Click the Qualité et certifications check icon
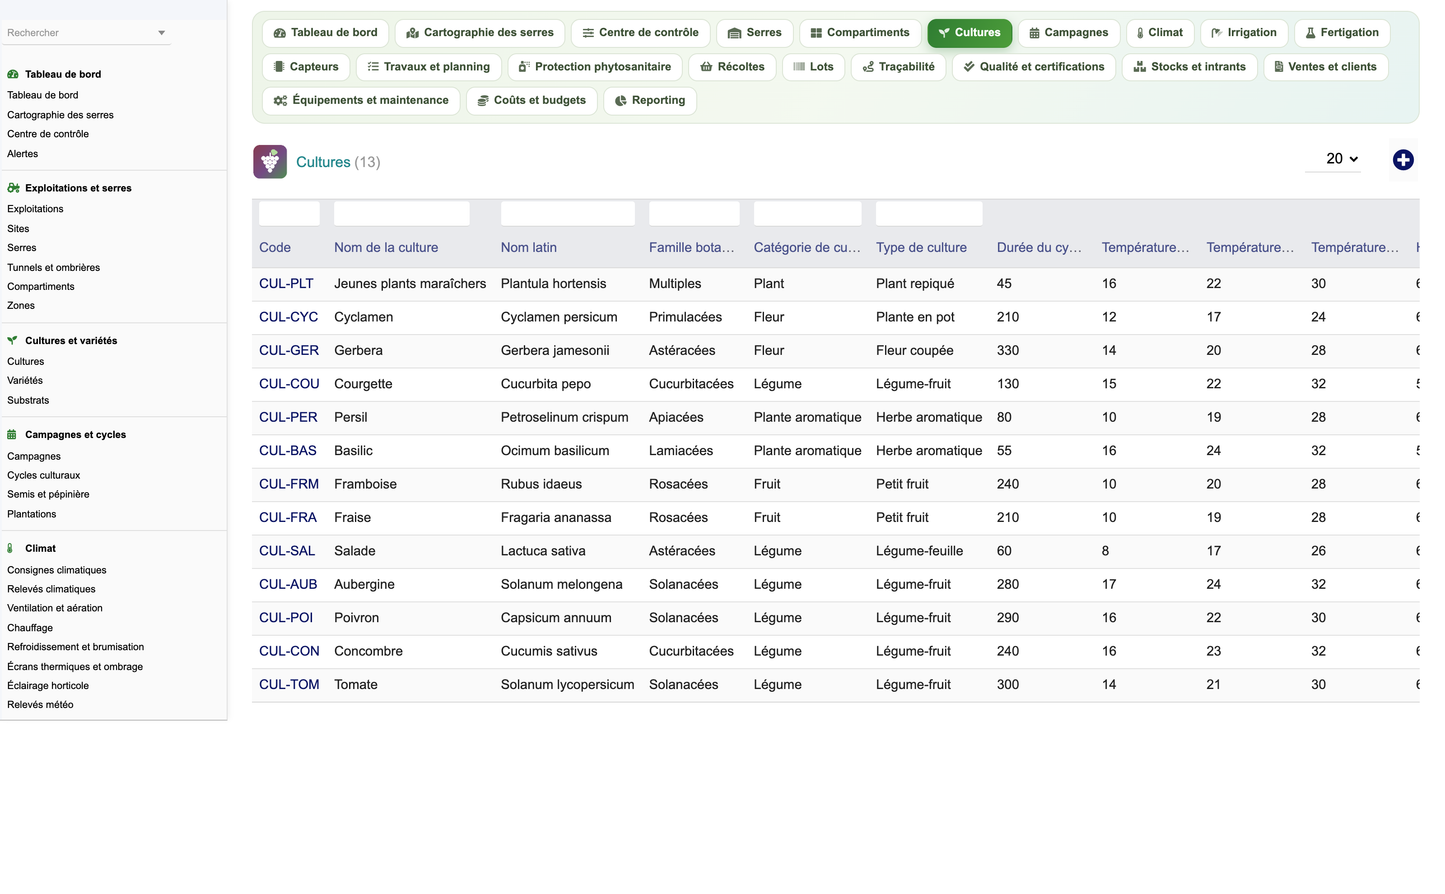The width and height of the screenshot is (1445, 894). point(969,67)
